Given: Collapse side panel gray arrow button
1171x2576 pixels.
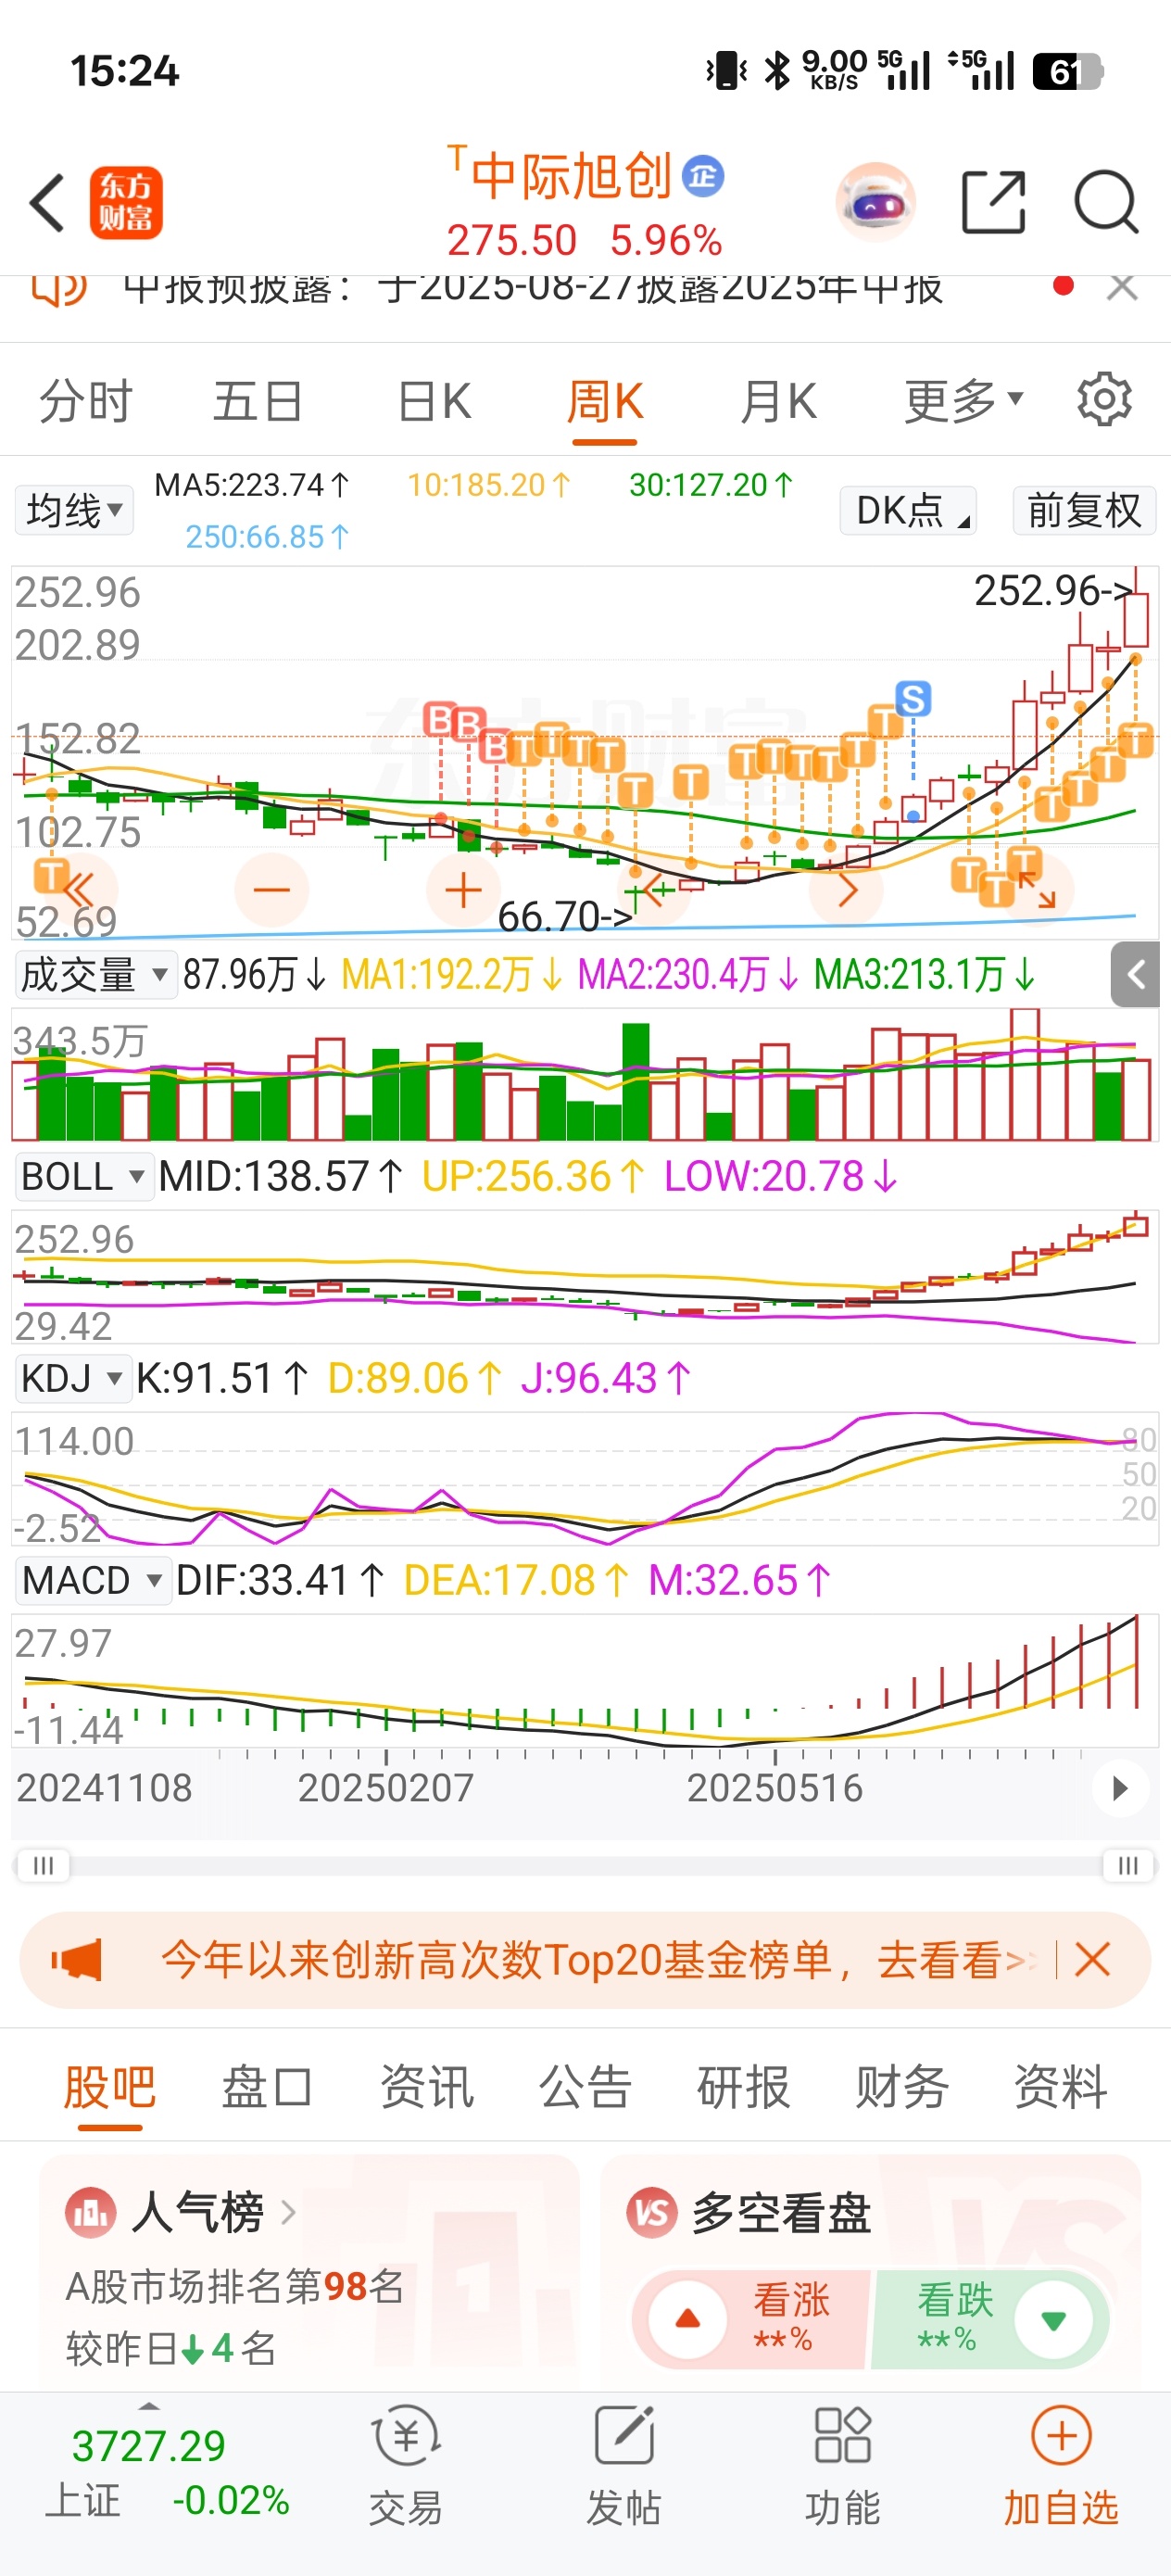Looking at the screenshot, I should [1135, 974].
